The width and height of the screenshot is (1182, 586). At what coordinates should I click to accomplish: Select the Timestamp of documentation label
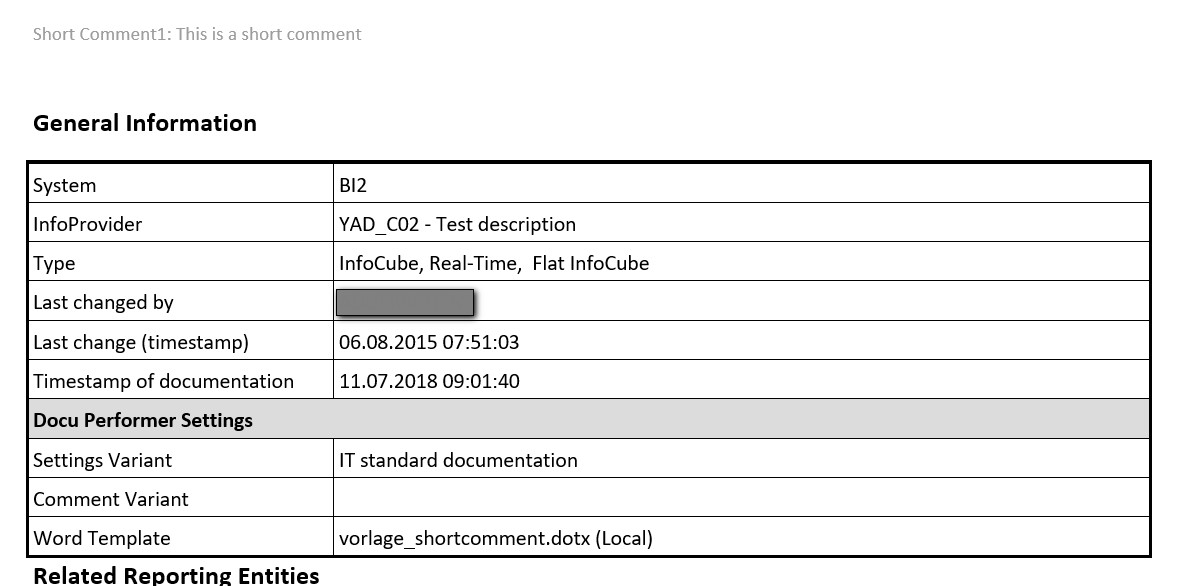point(163,381)
